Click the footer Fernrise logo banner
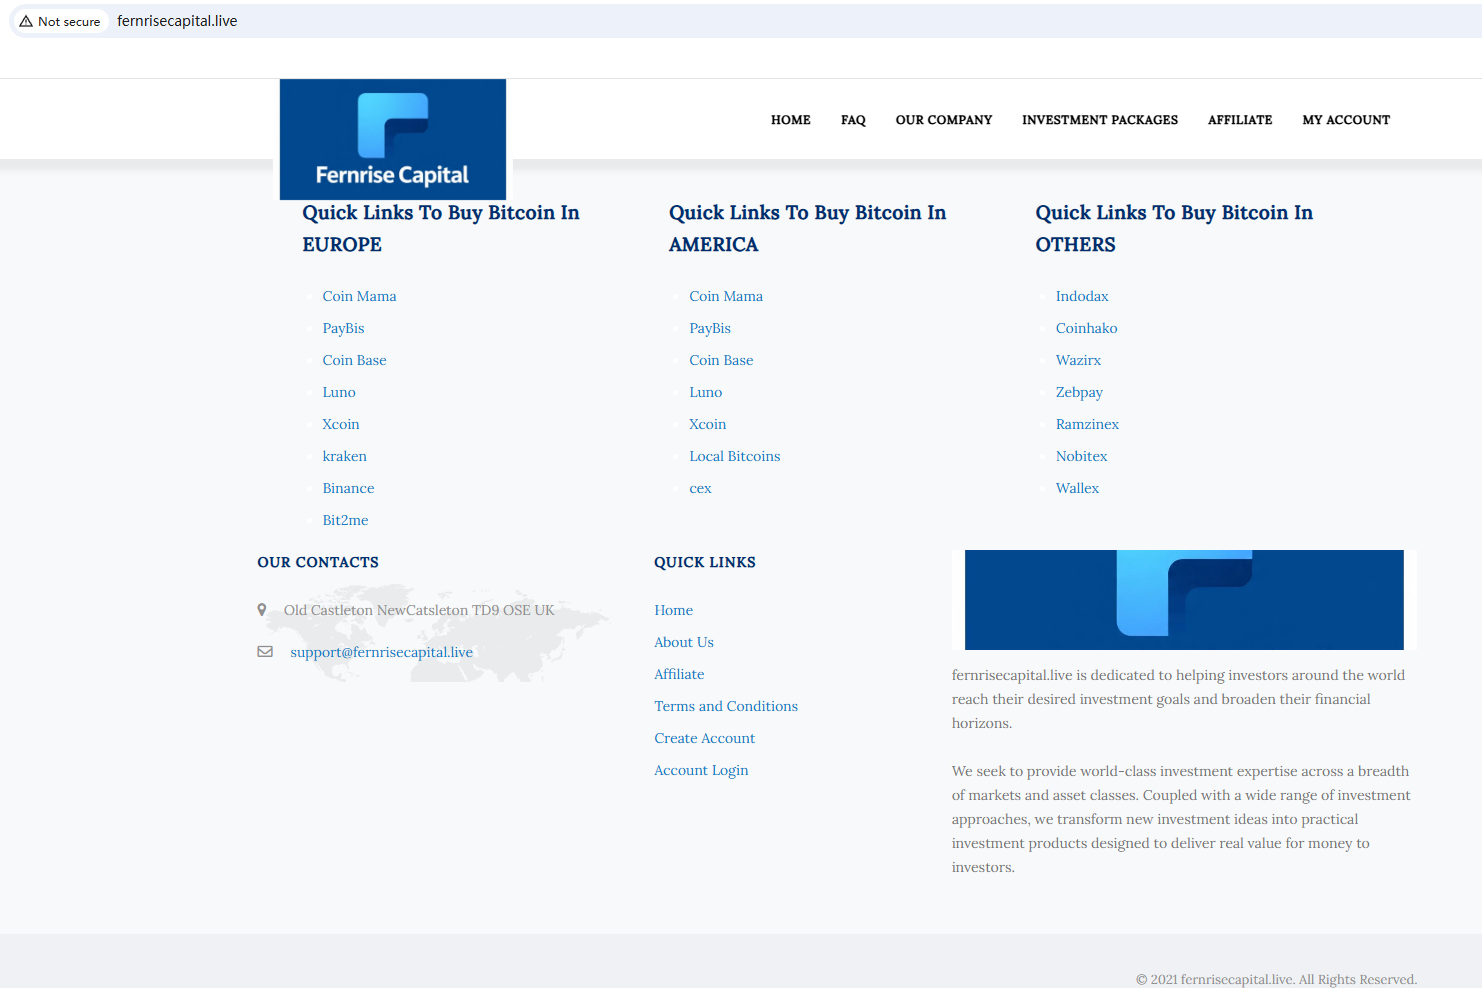The height and width of the screenshot is (988, 1482). (1183, 600)
